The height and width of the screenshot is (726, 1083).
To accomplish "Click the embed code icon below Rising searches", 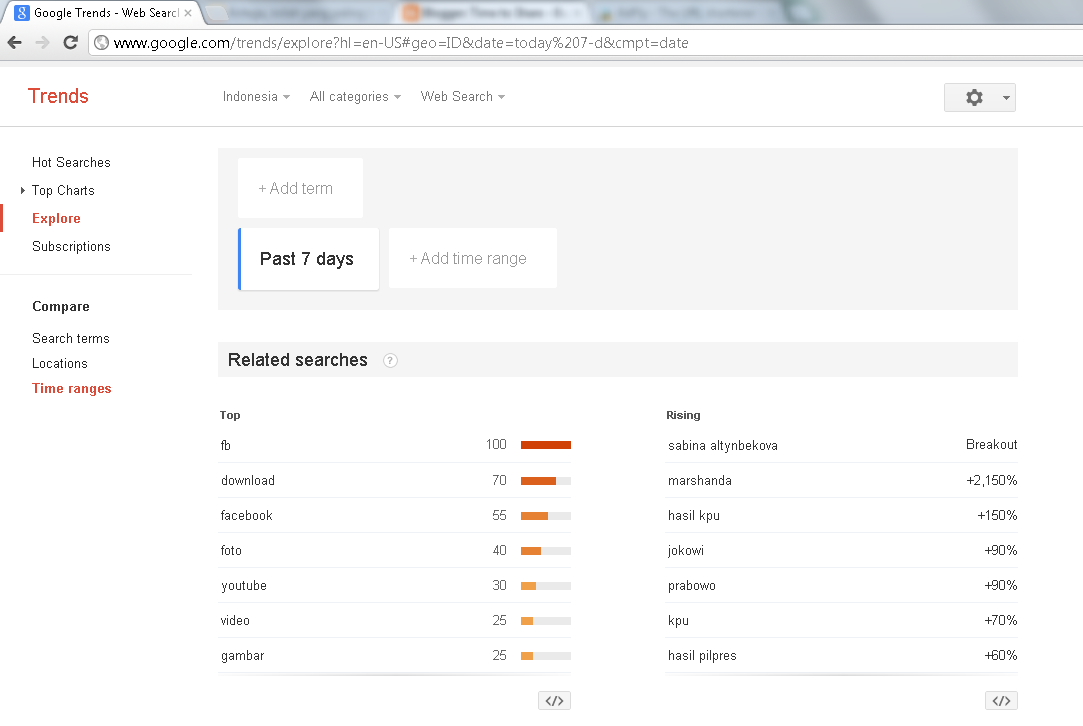I will [1002, 700].
